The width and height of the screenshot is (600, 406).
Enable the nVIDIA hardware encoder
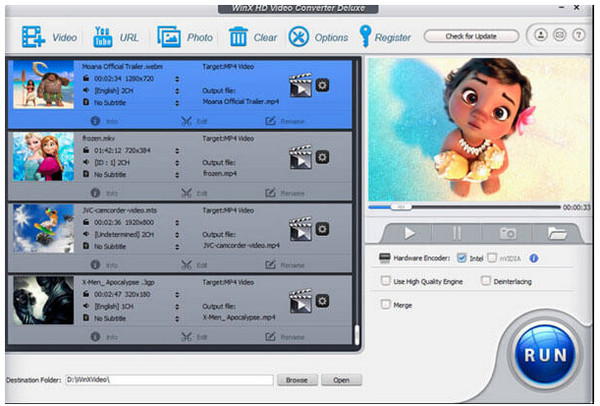click(x=492, y=258)
